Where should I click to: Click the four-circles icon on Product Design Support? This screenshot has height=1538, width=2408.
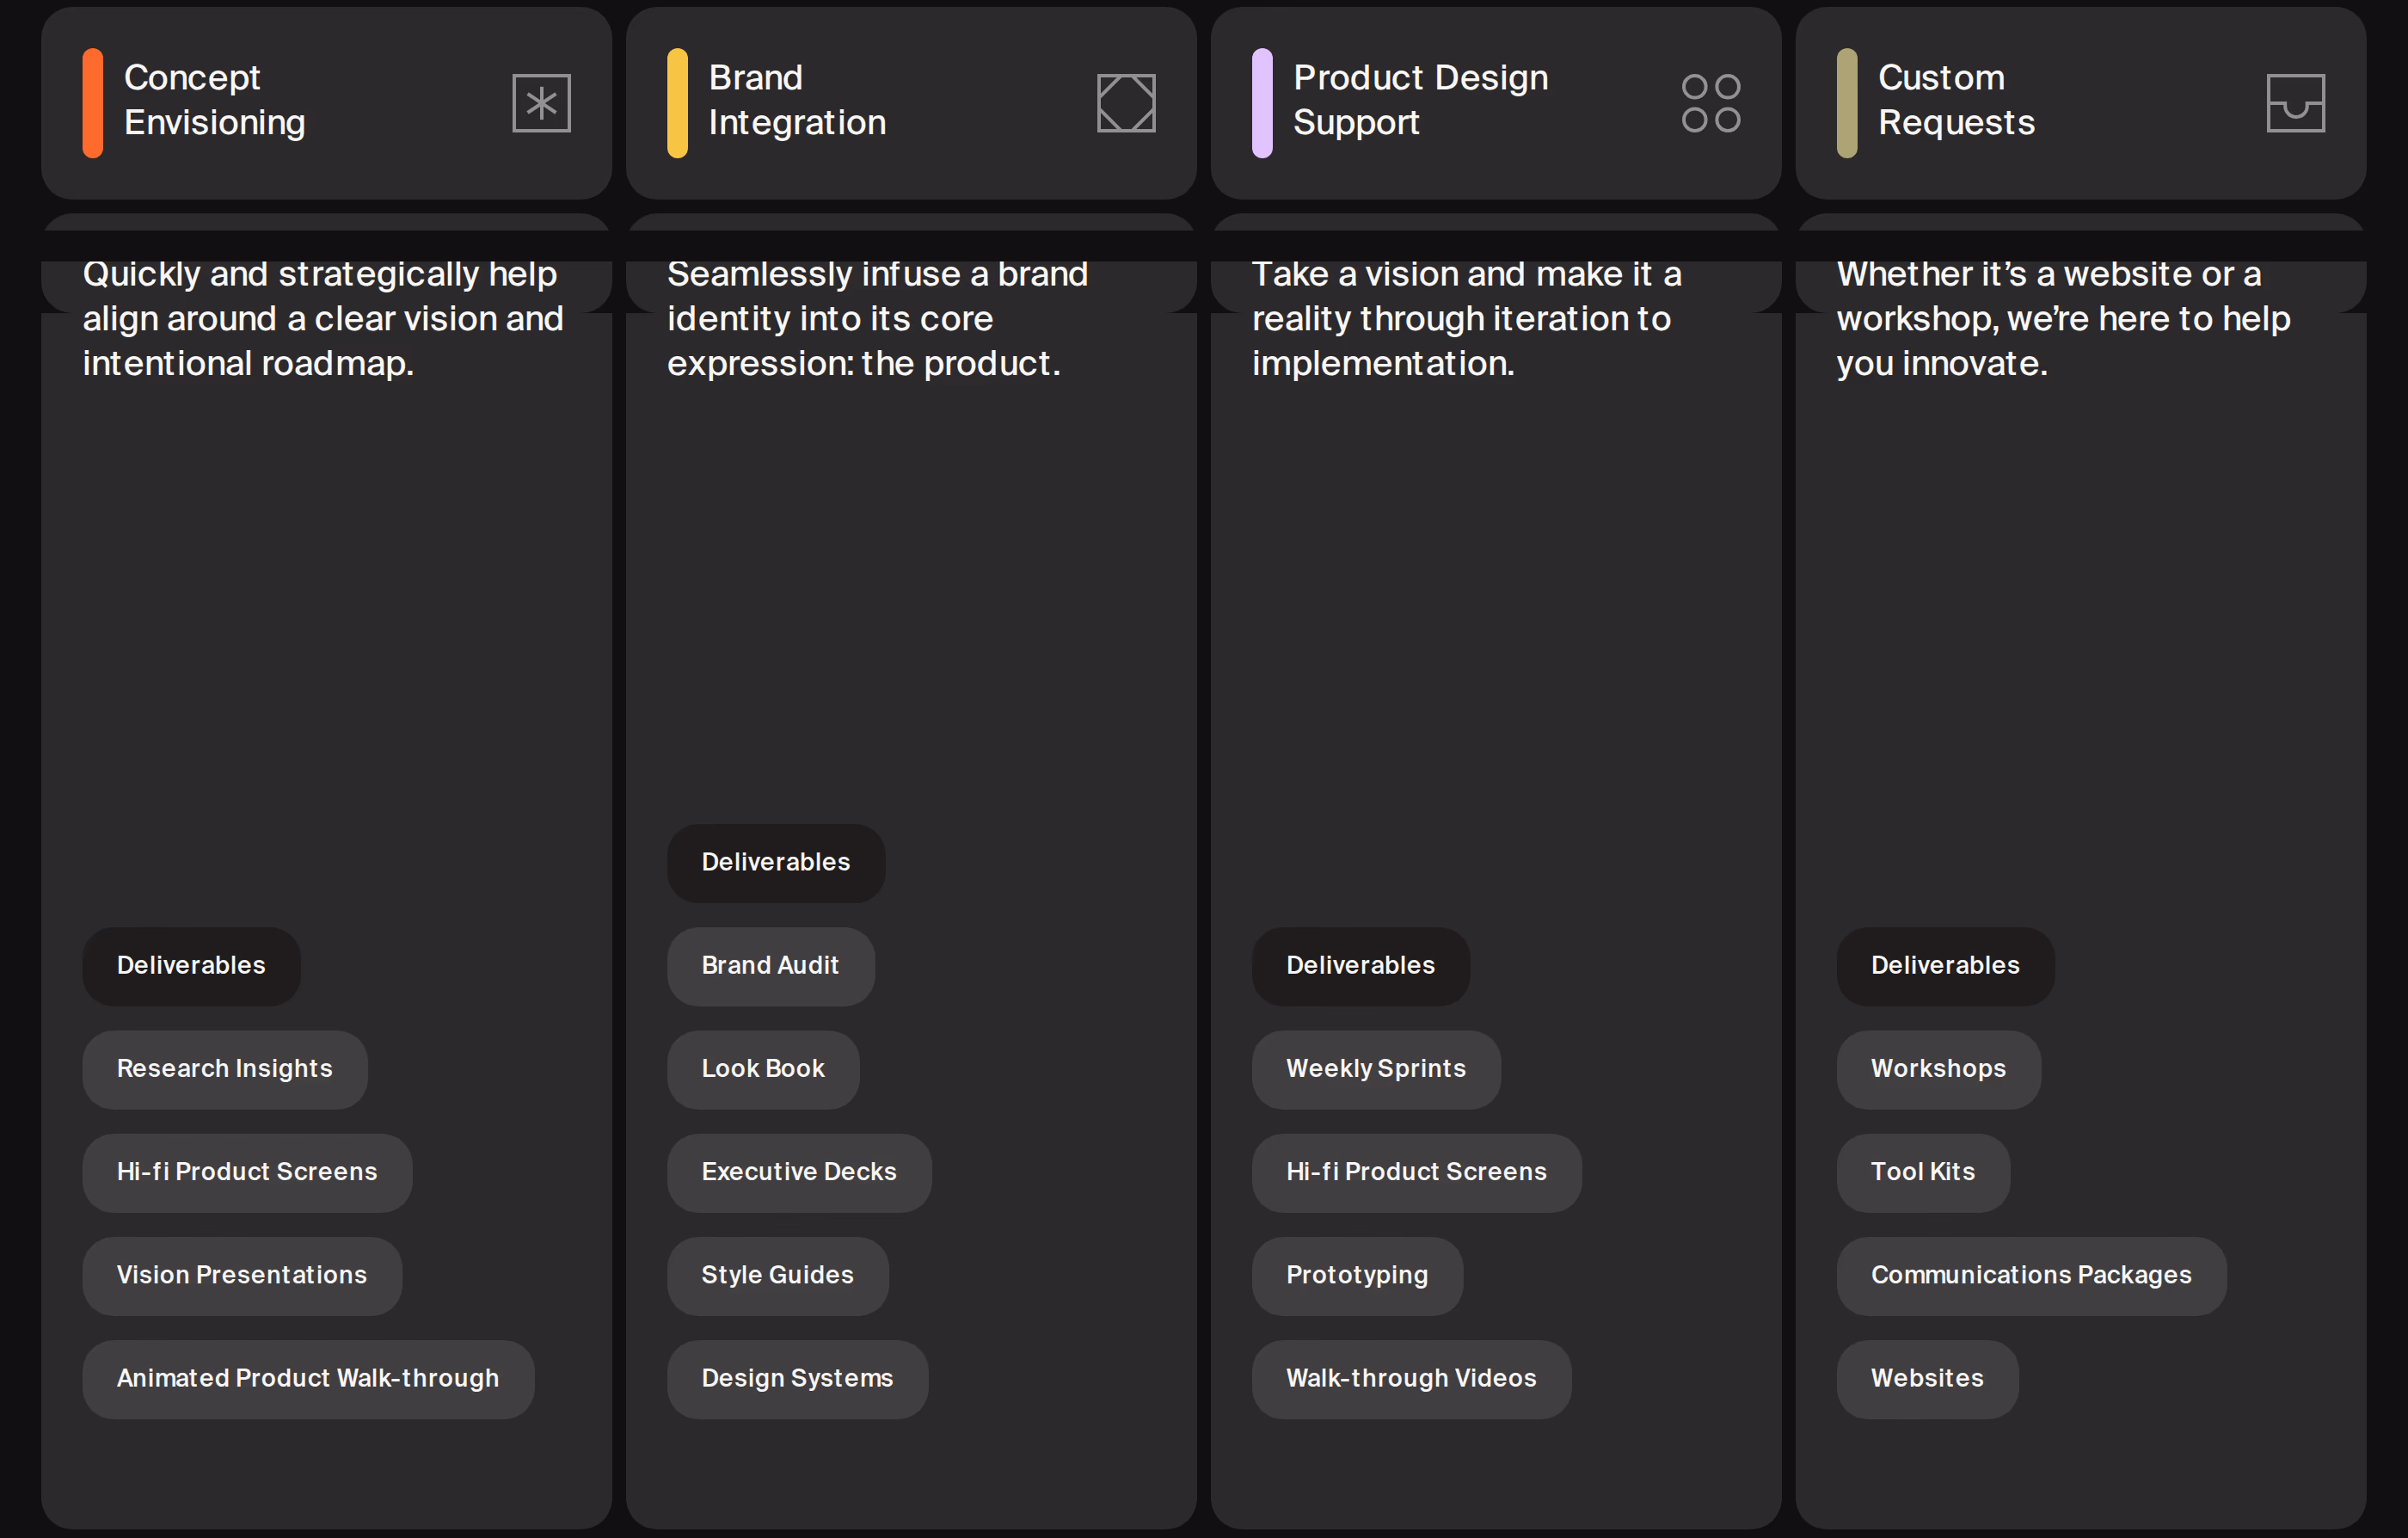click(1711, 103)
